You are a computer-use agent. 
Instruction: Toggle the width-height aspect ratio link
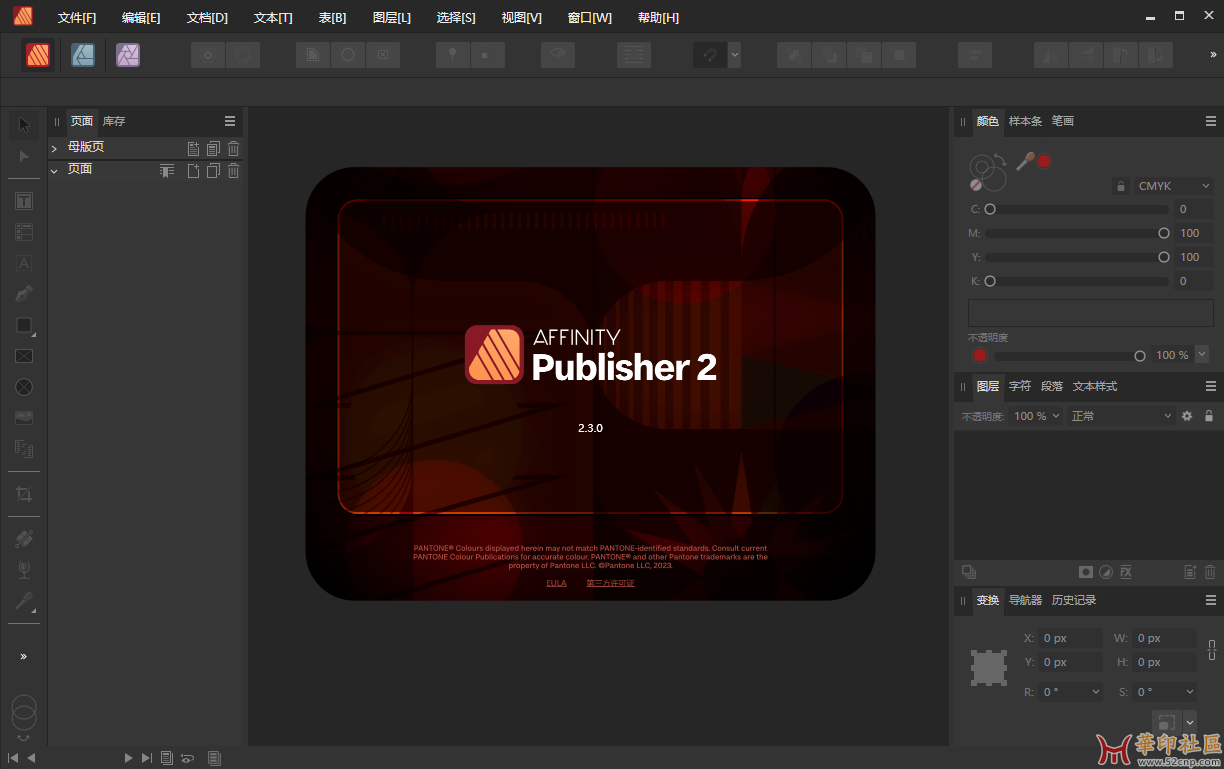point(1211,650)
